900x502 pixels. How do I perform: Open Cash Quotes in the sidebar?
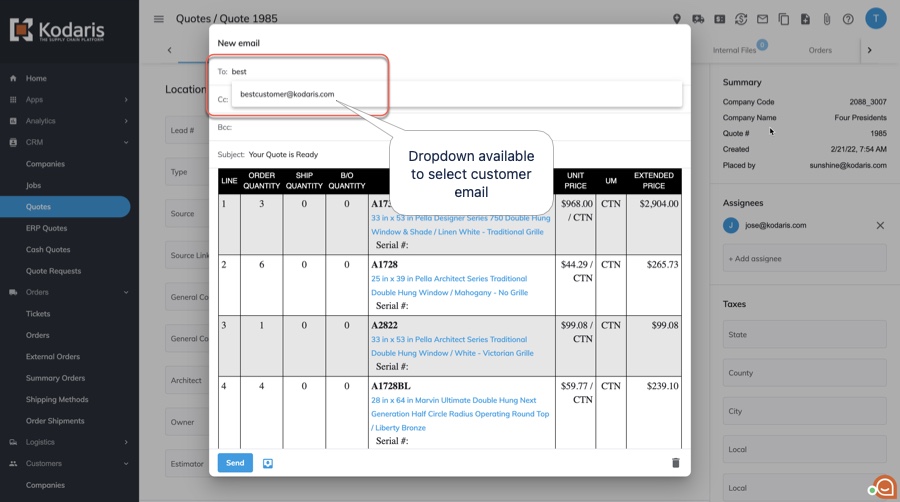tap(48, 250)
